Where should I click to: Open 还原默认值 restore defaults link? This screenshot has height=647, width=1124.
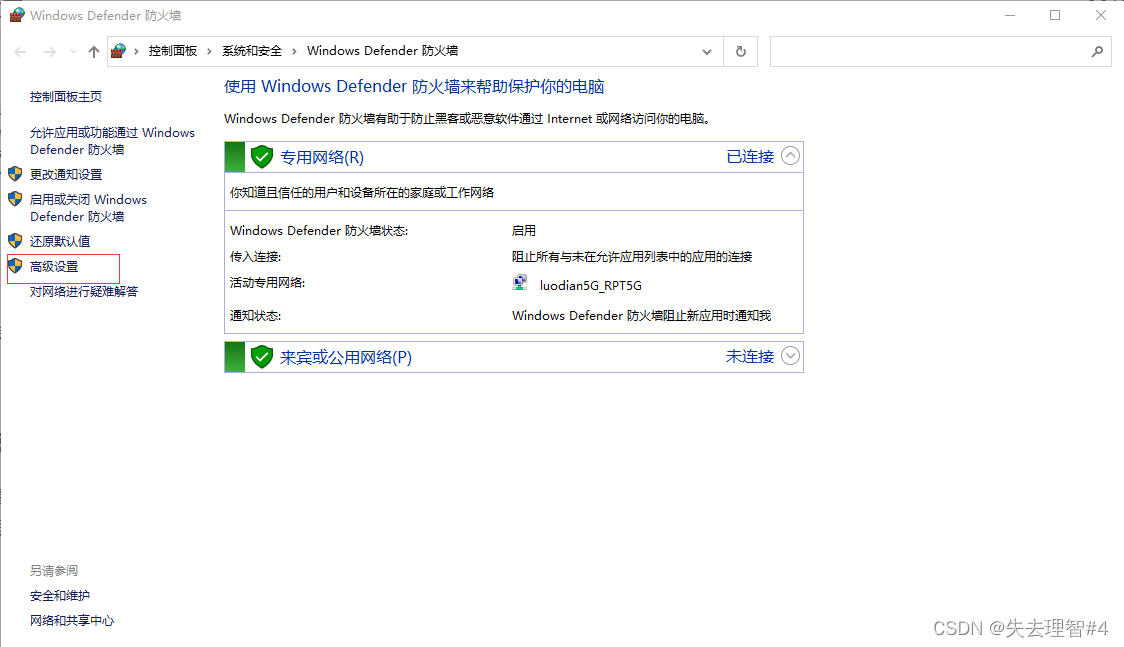(x=59, y=241)
